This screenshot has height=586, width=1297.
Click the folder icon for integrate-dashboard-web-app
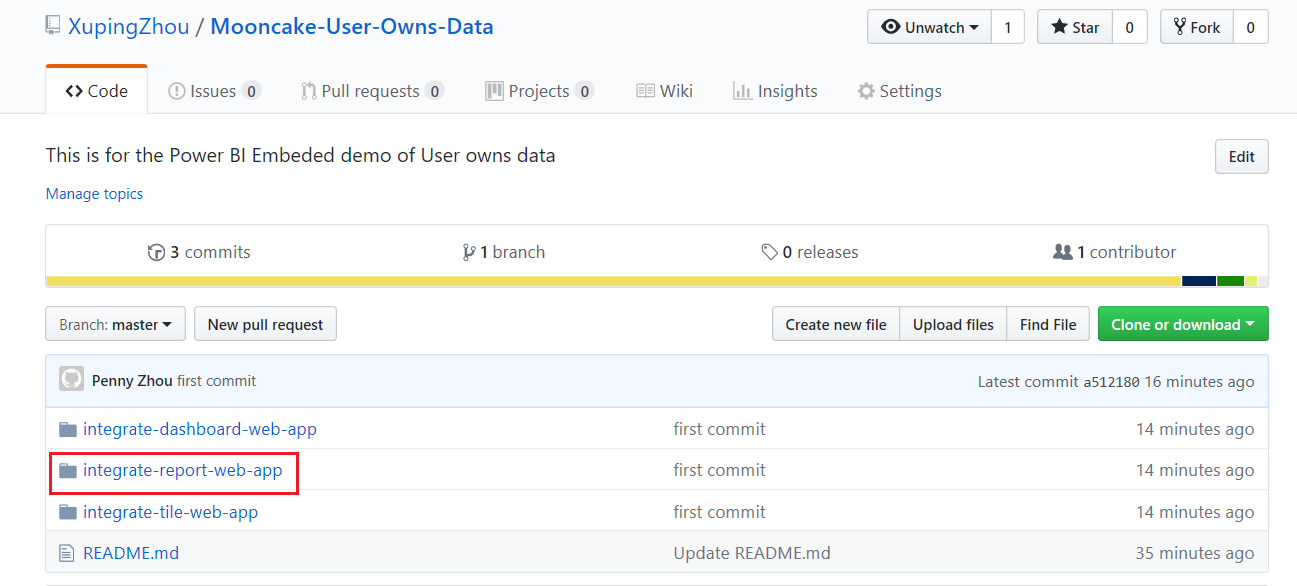[x=67, y=429]
